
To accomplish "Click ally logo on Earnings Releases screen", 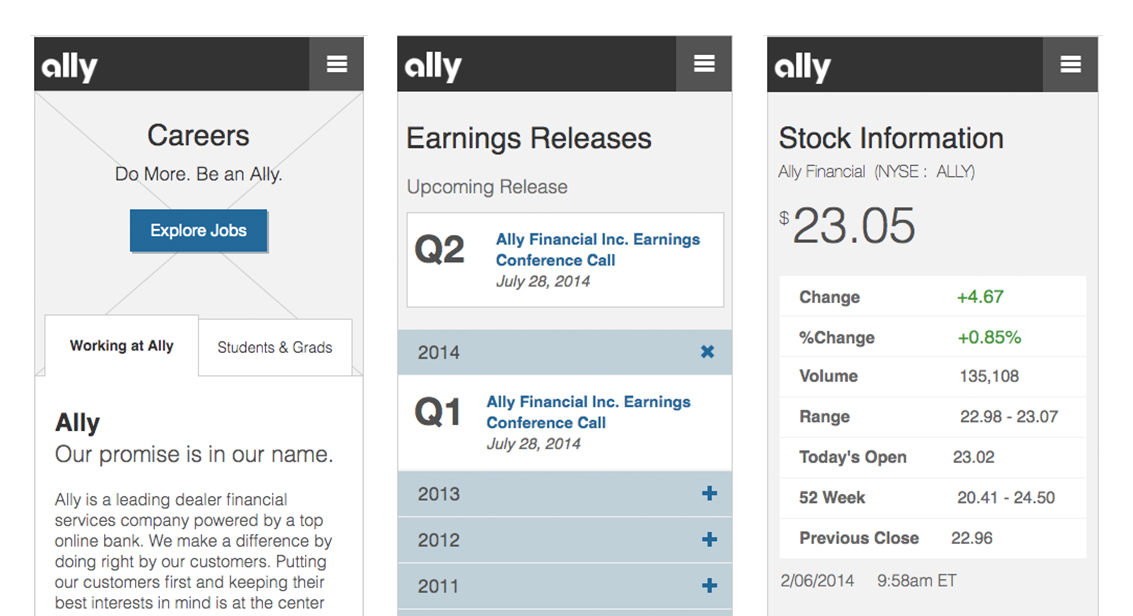I will tap(433, 66).
